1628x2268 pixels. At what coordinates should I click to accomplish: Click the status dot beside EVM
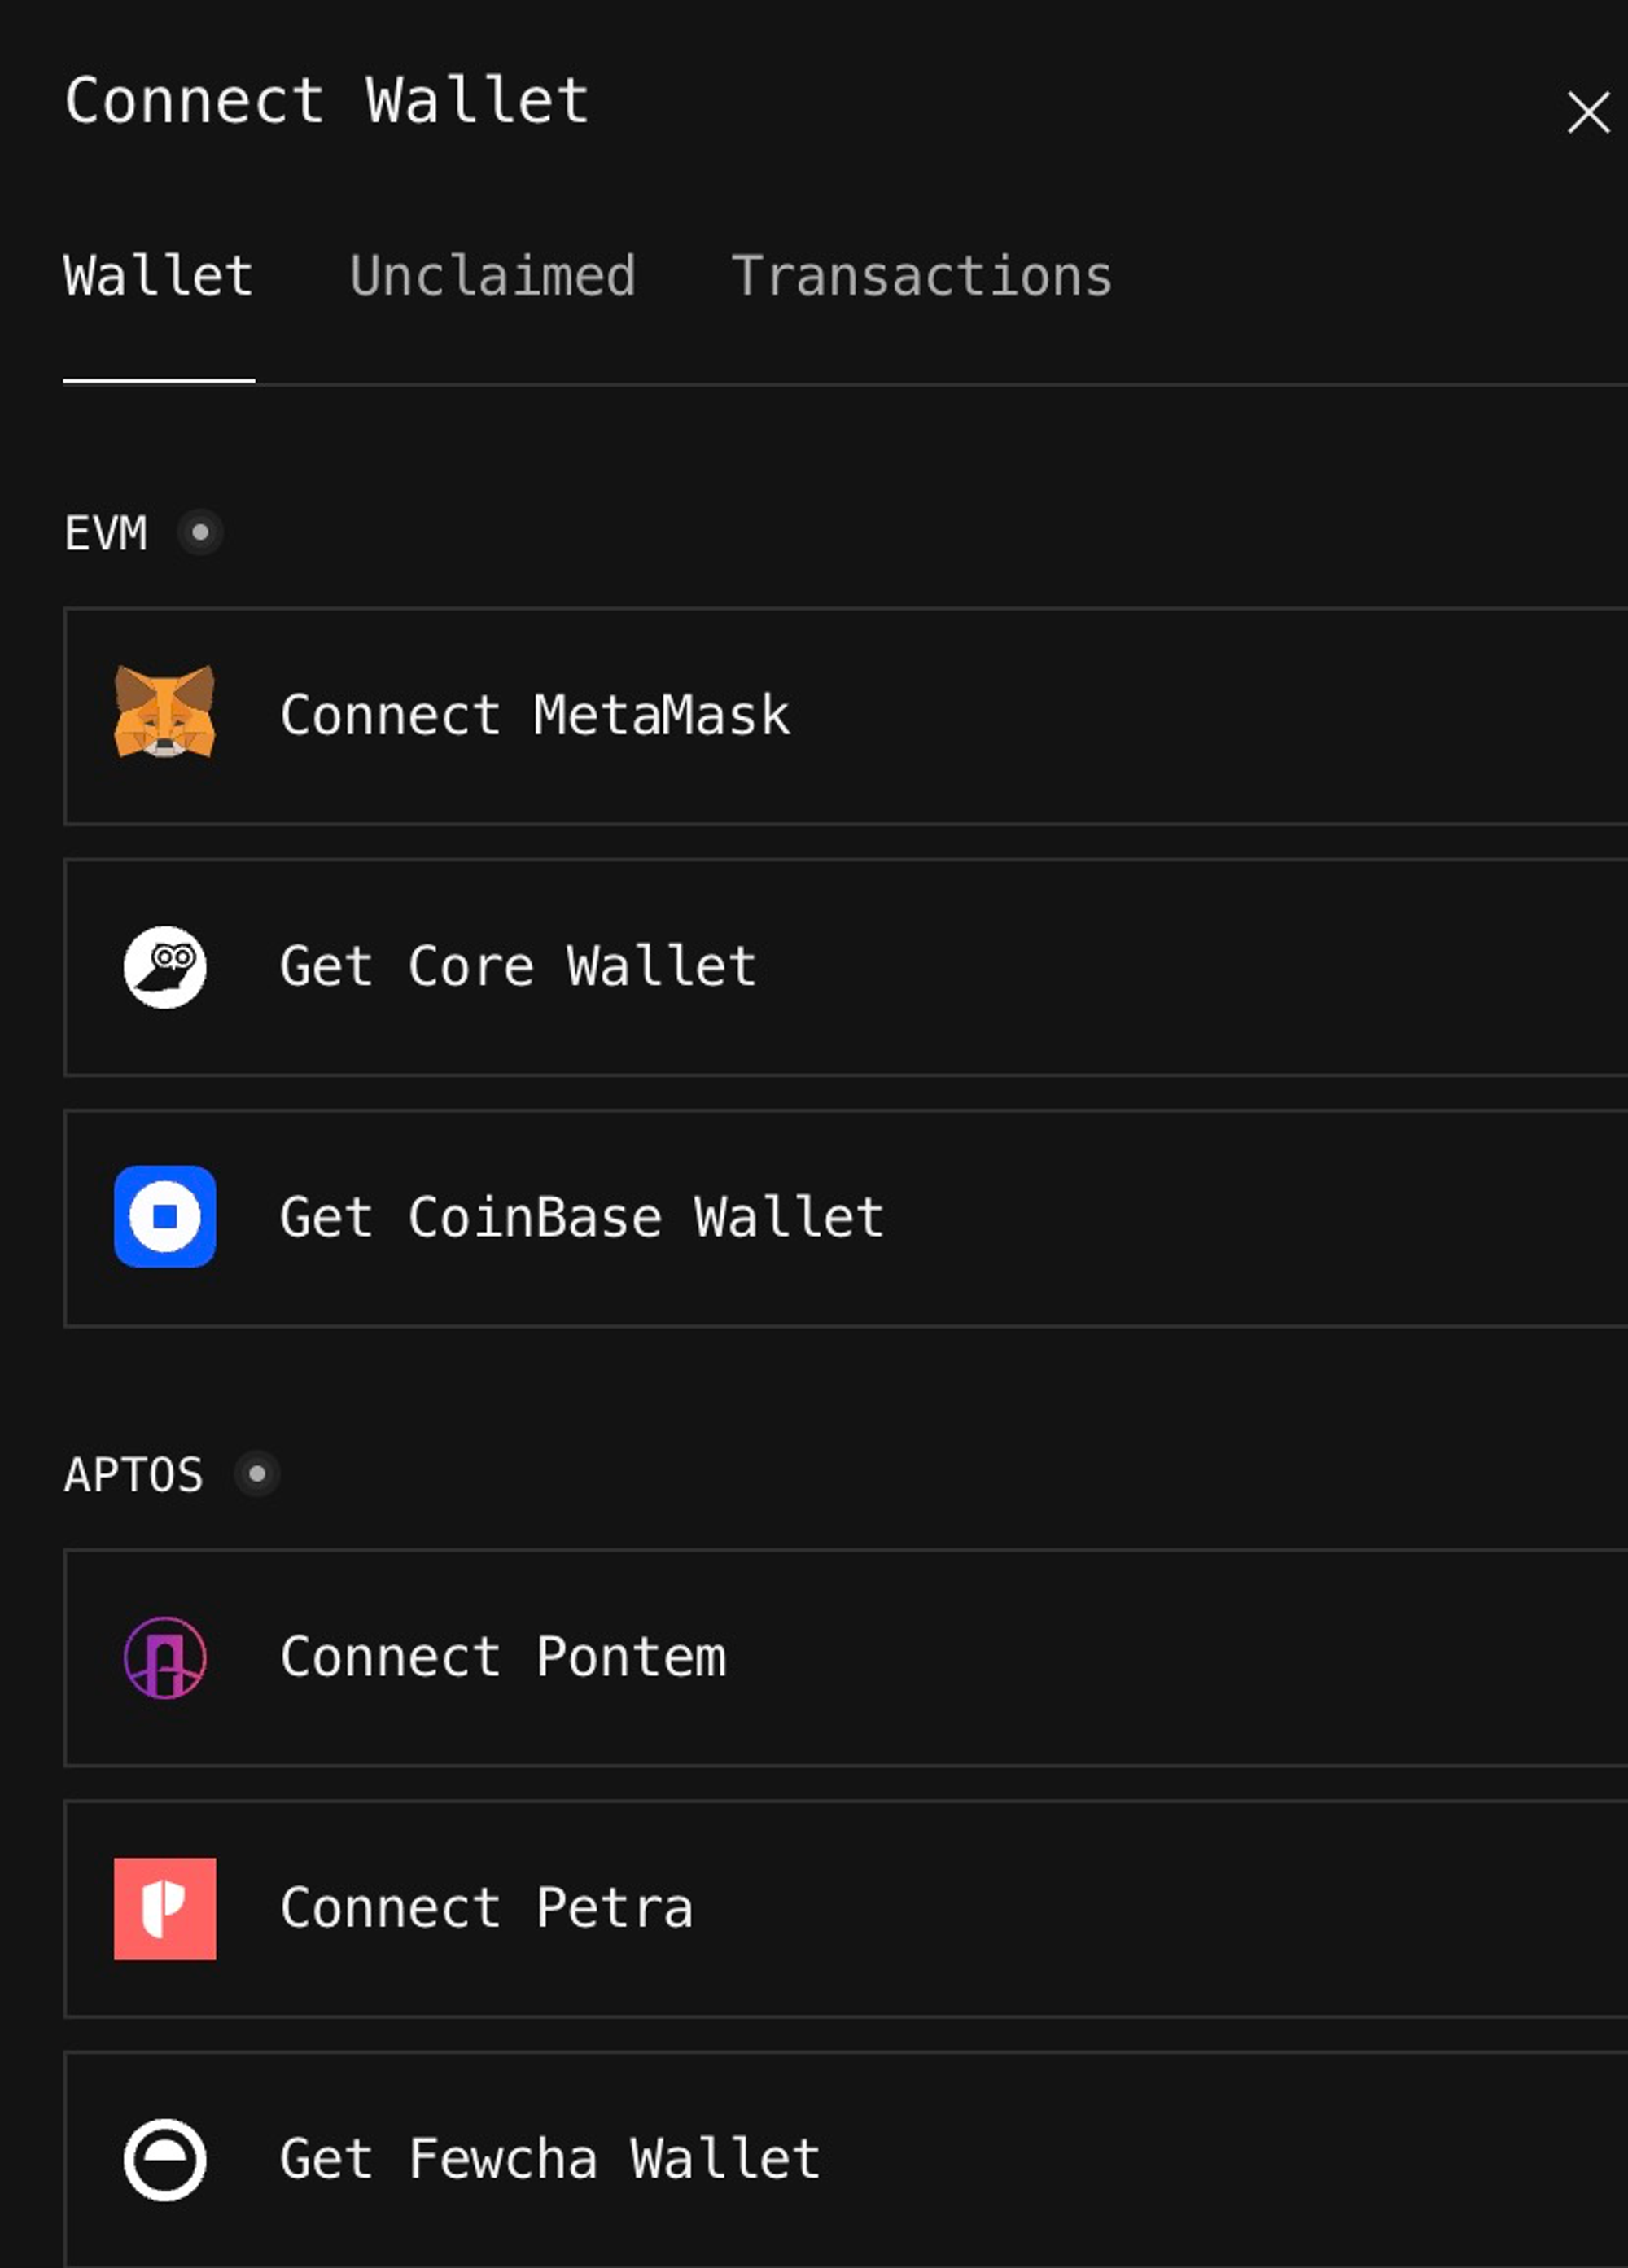coord(200,532)
